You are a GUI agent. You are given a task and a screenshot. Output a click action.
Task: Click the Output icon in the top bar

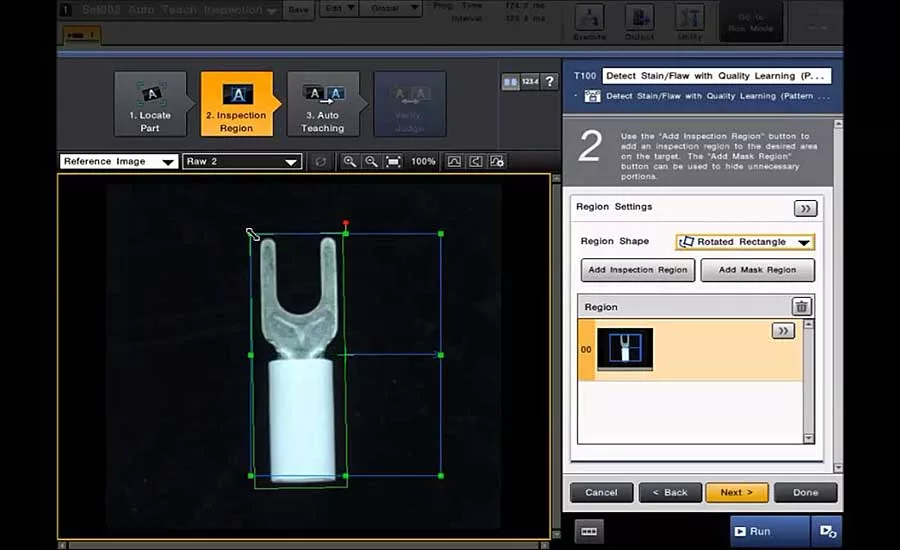(639, 23)
